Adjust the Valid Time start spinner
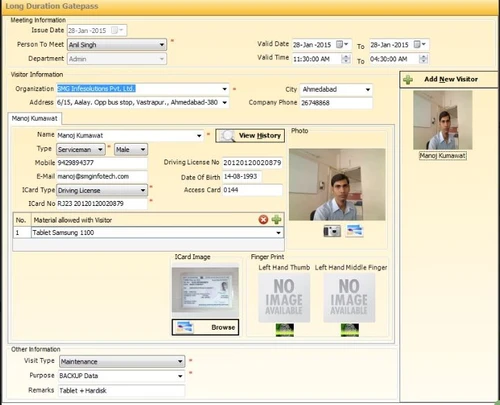Viewport: 500px width, 405px height. [346, 59]
